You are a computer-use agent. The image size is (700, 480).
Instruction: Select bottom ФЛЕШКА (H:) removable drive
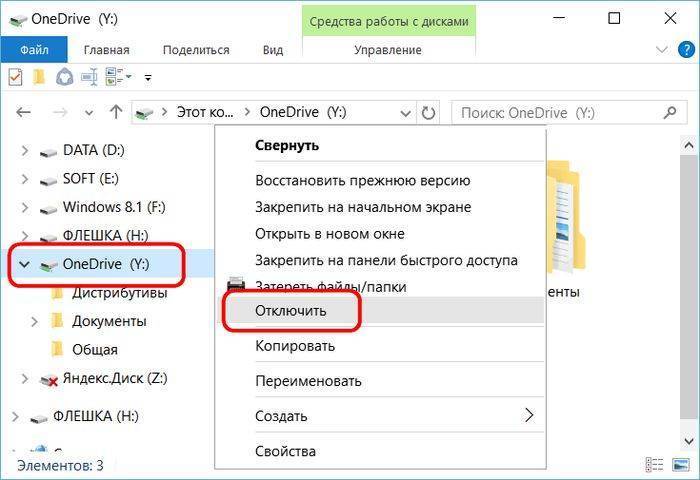click(96, 416)
